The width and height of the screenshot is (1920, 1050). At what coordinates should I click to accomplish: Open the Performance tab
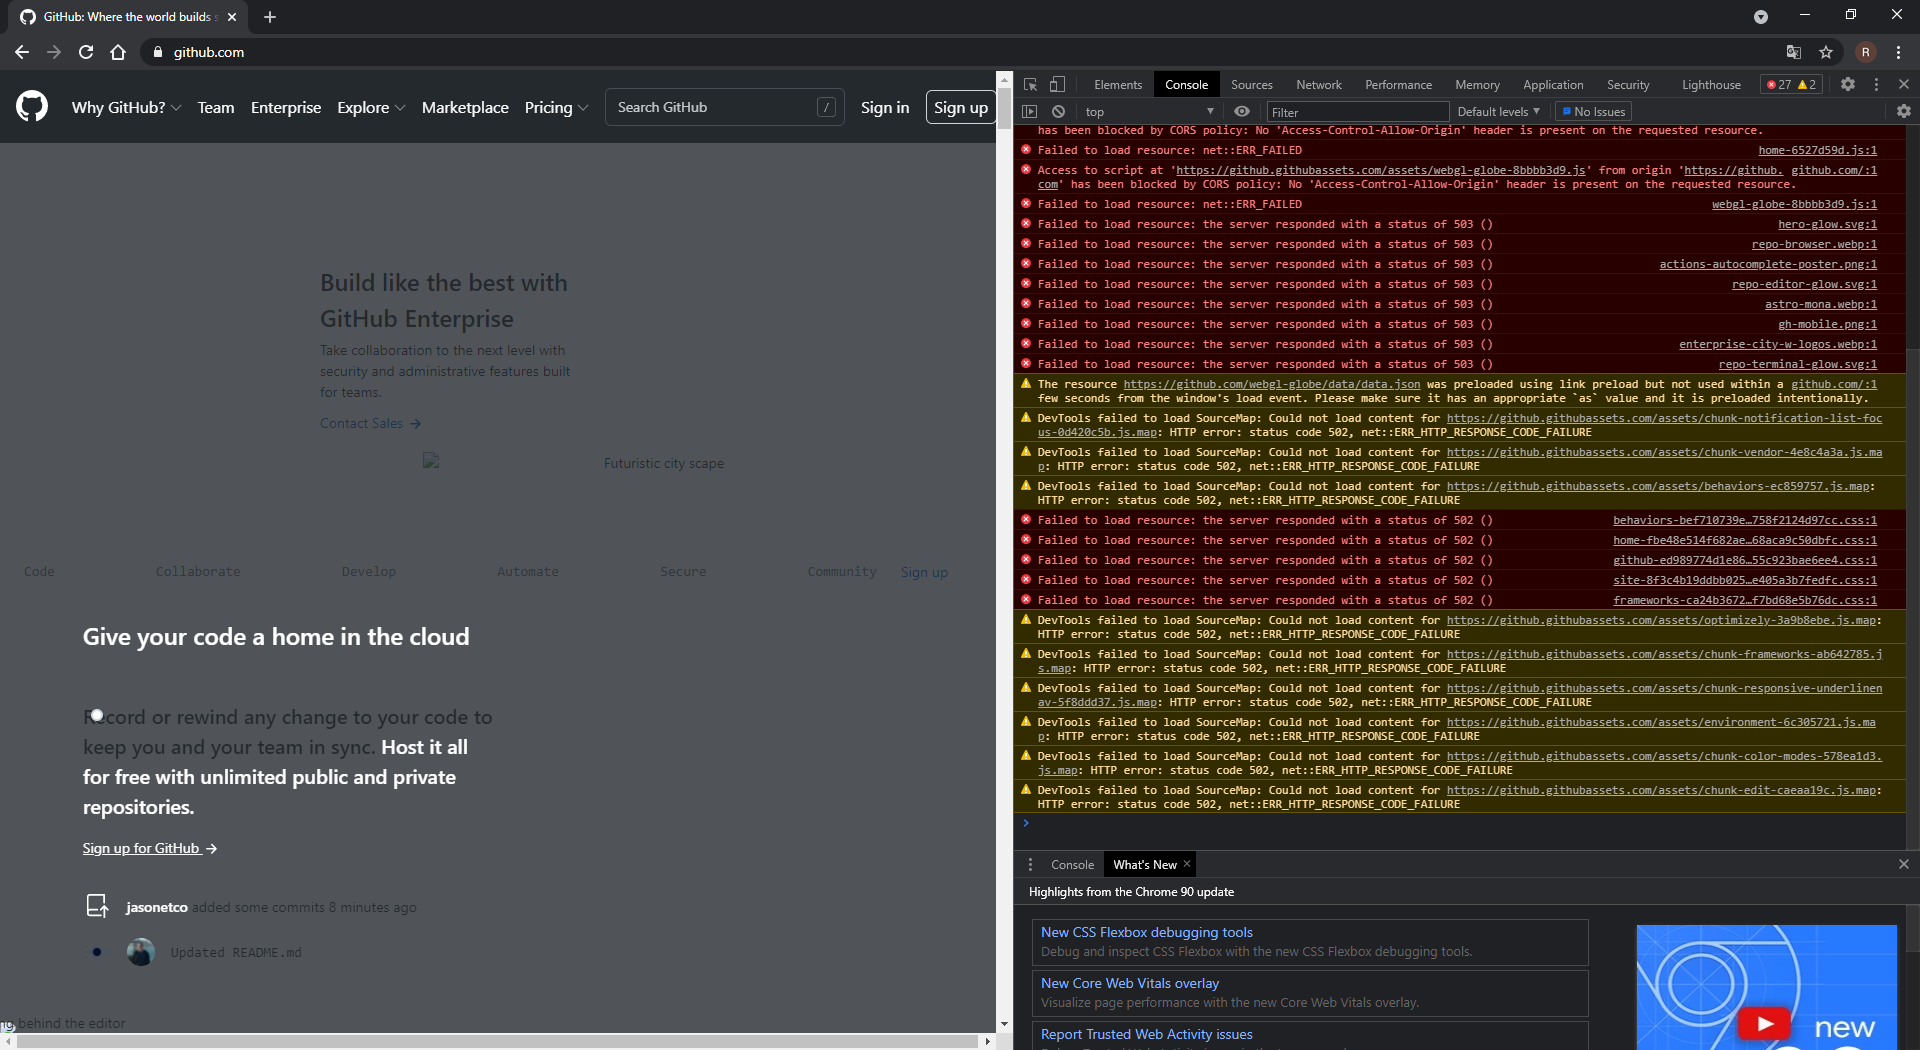[x=1398, y=85]
